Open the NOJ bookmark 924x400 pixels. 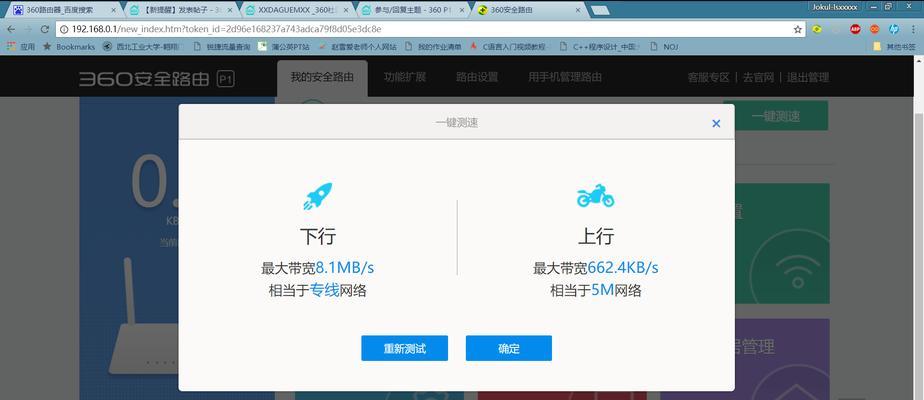664,47
